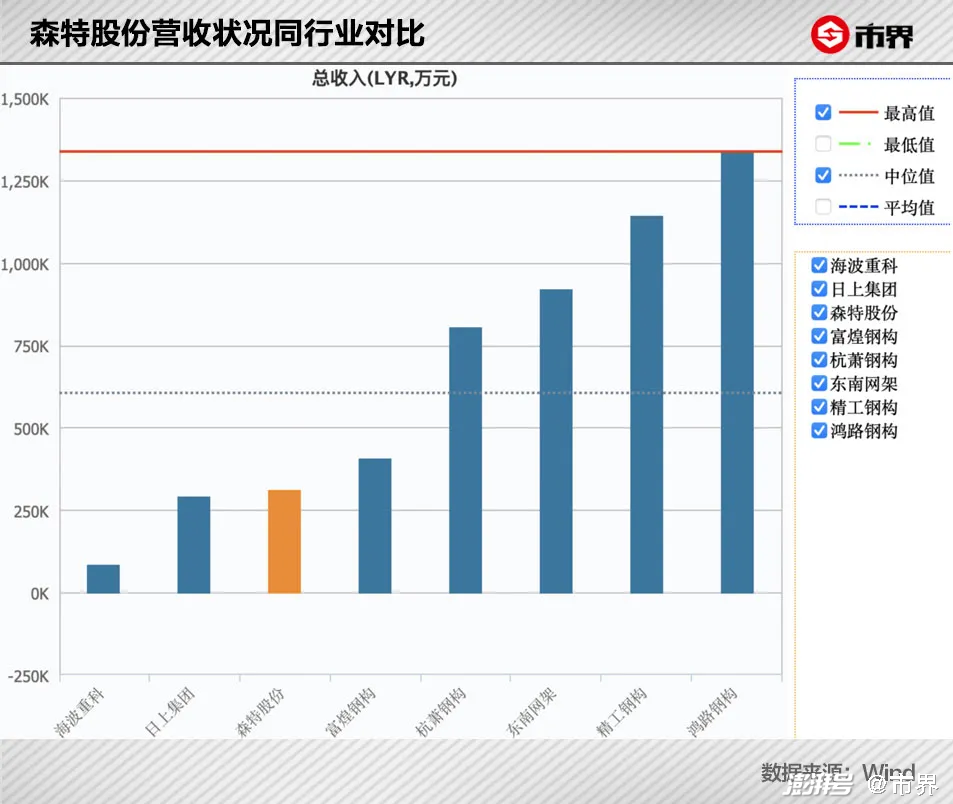Image resolution: width=953 pixels, height=804 pixels.
Task: Click the 1,500K y-axis tick label
Action: [25, 100]
